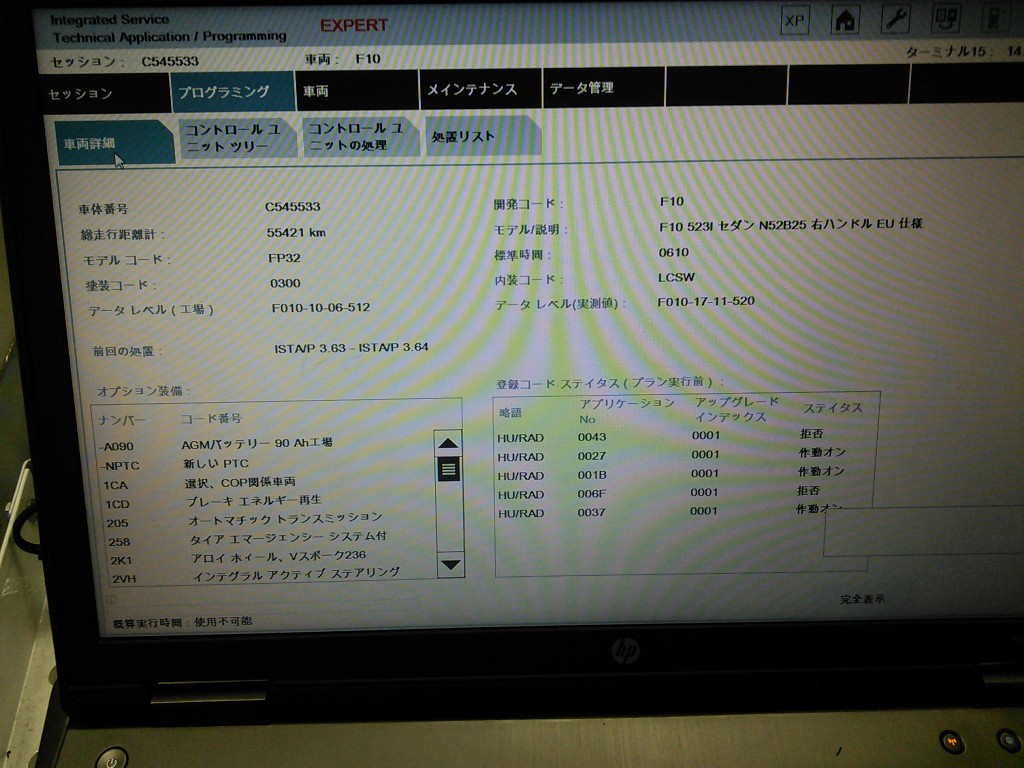The width and height of the screenshot is (1024, 768).
Task: Select option row -A090 AGMバッテリー
Action: (266, 444)
